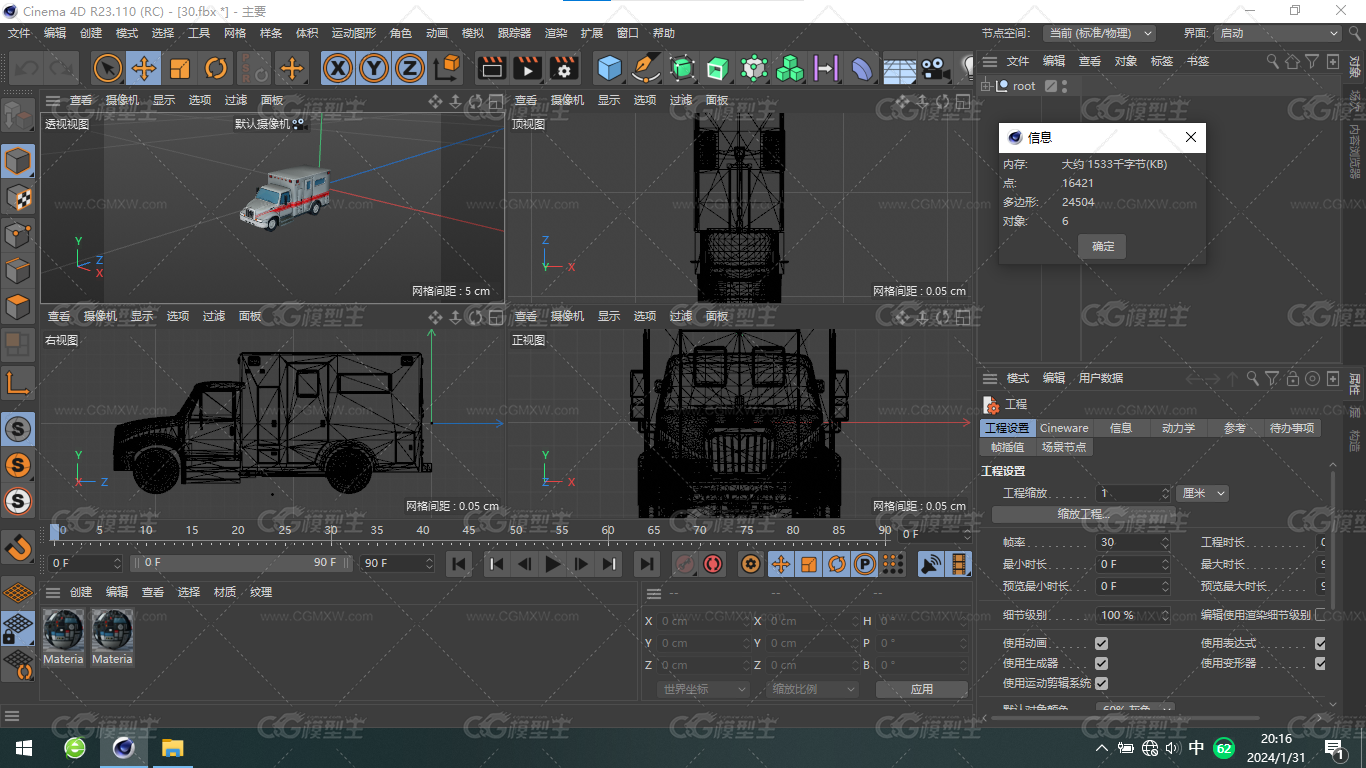The height and width of the screenshot is (768, 1366).
Task: Enable the make editable mode icon
Action: coord(18,116)
